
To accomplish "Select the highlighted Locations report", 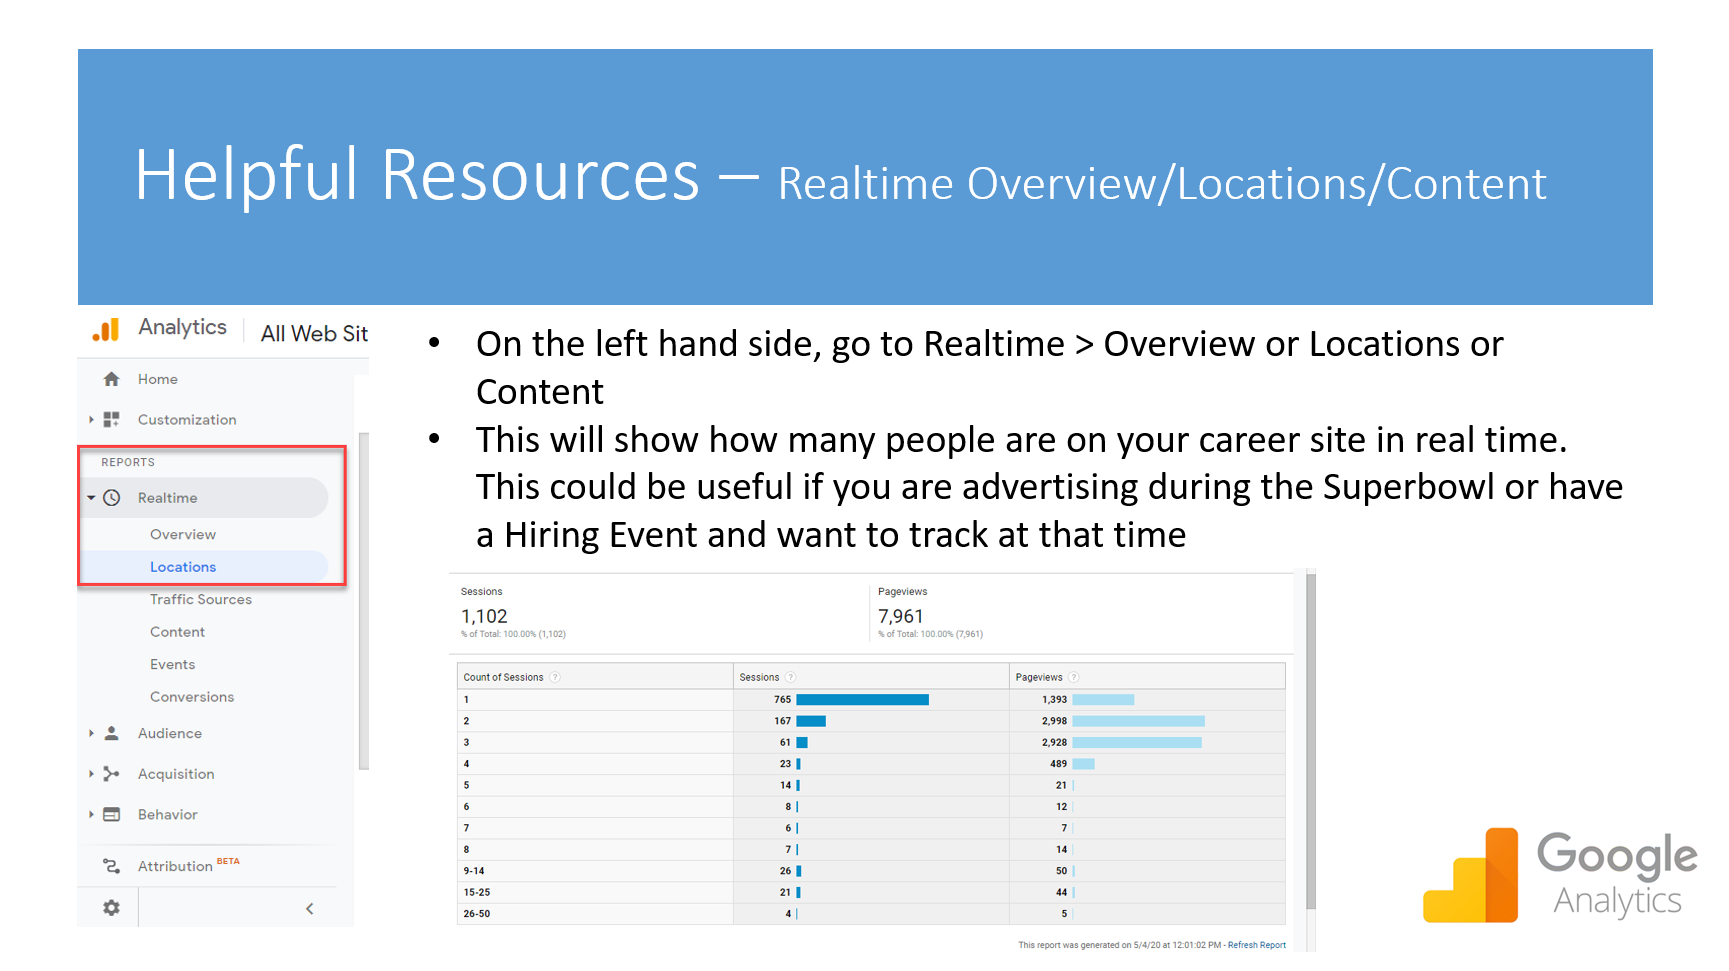I will tap(183, 566).
